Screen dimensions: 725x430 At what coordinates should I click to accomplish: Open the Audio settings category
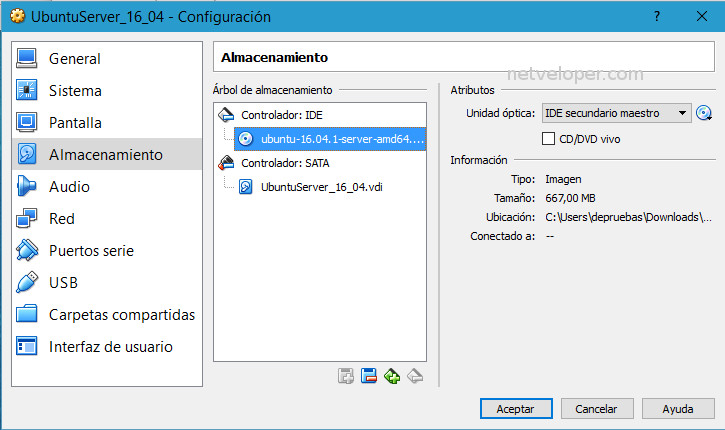pyautogui.click(x=107, y=186)
